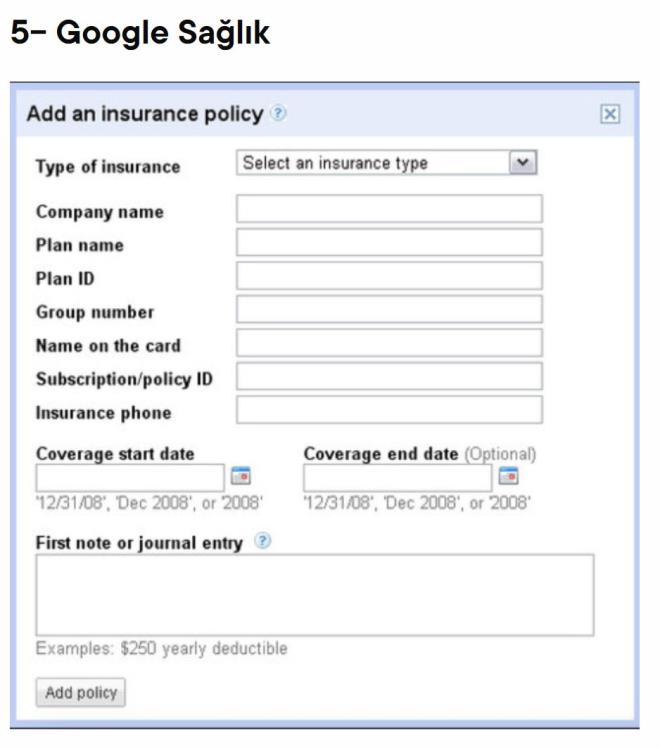Click the Type of insurance label
The image size is (660, 749).
[x=108, y=167]
